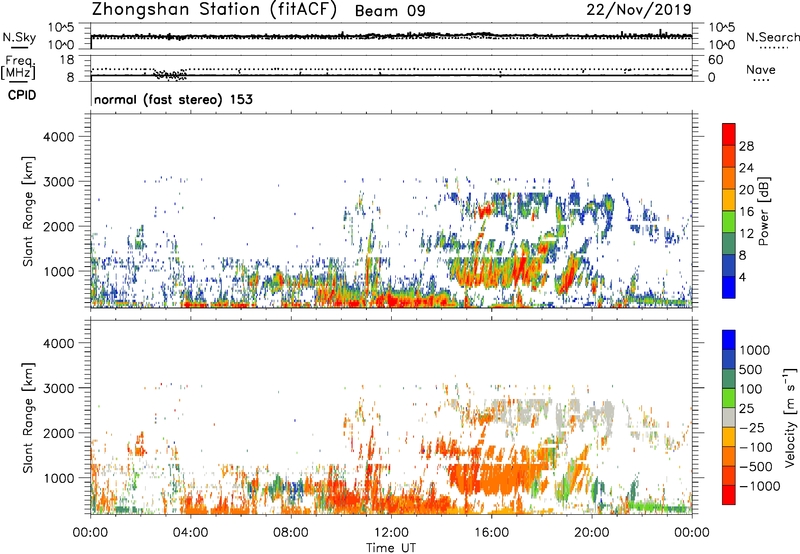
Task: Pick the red top segment of Power colorbar
Action: pos(729,134)
